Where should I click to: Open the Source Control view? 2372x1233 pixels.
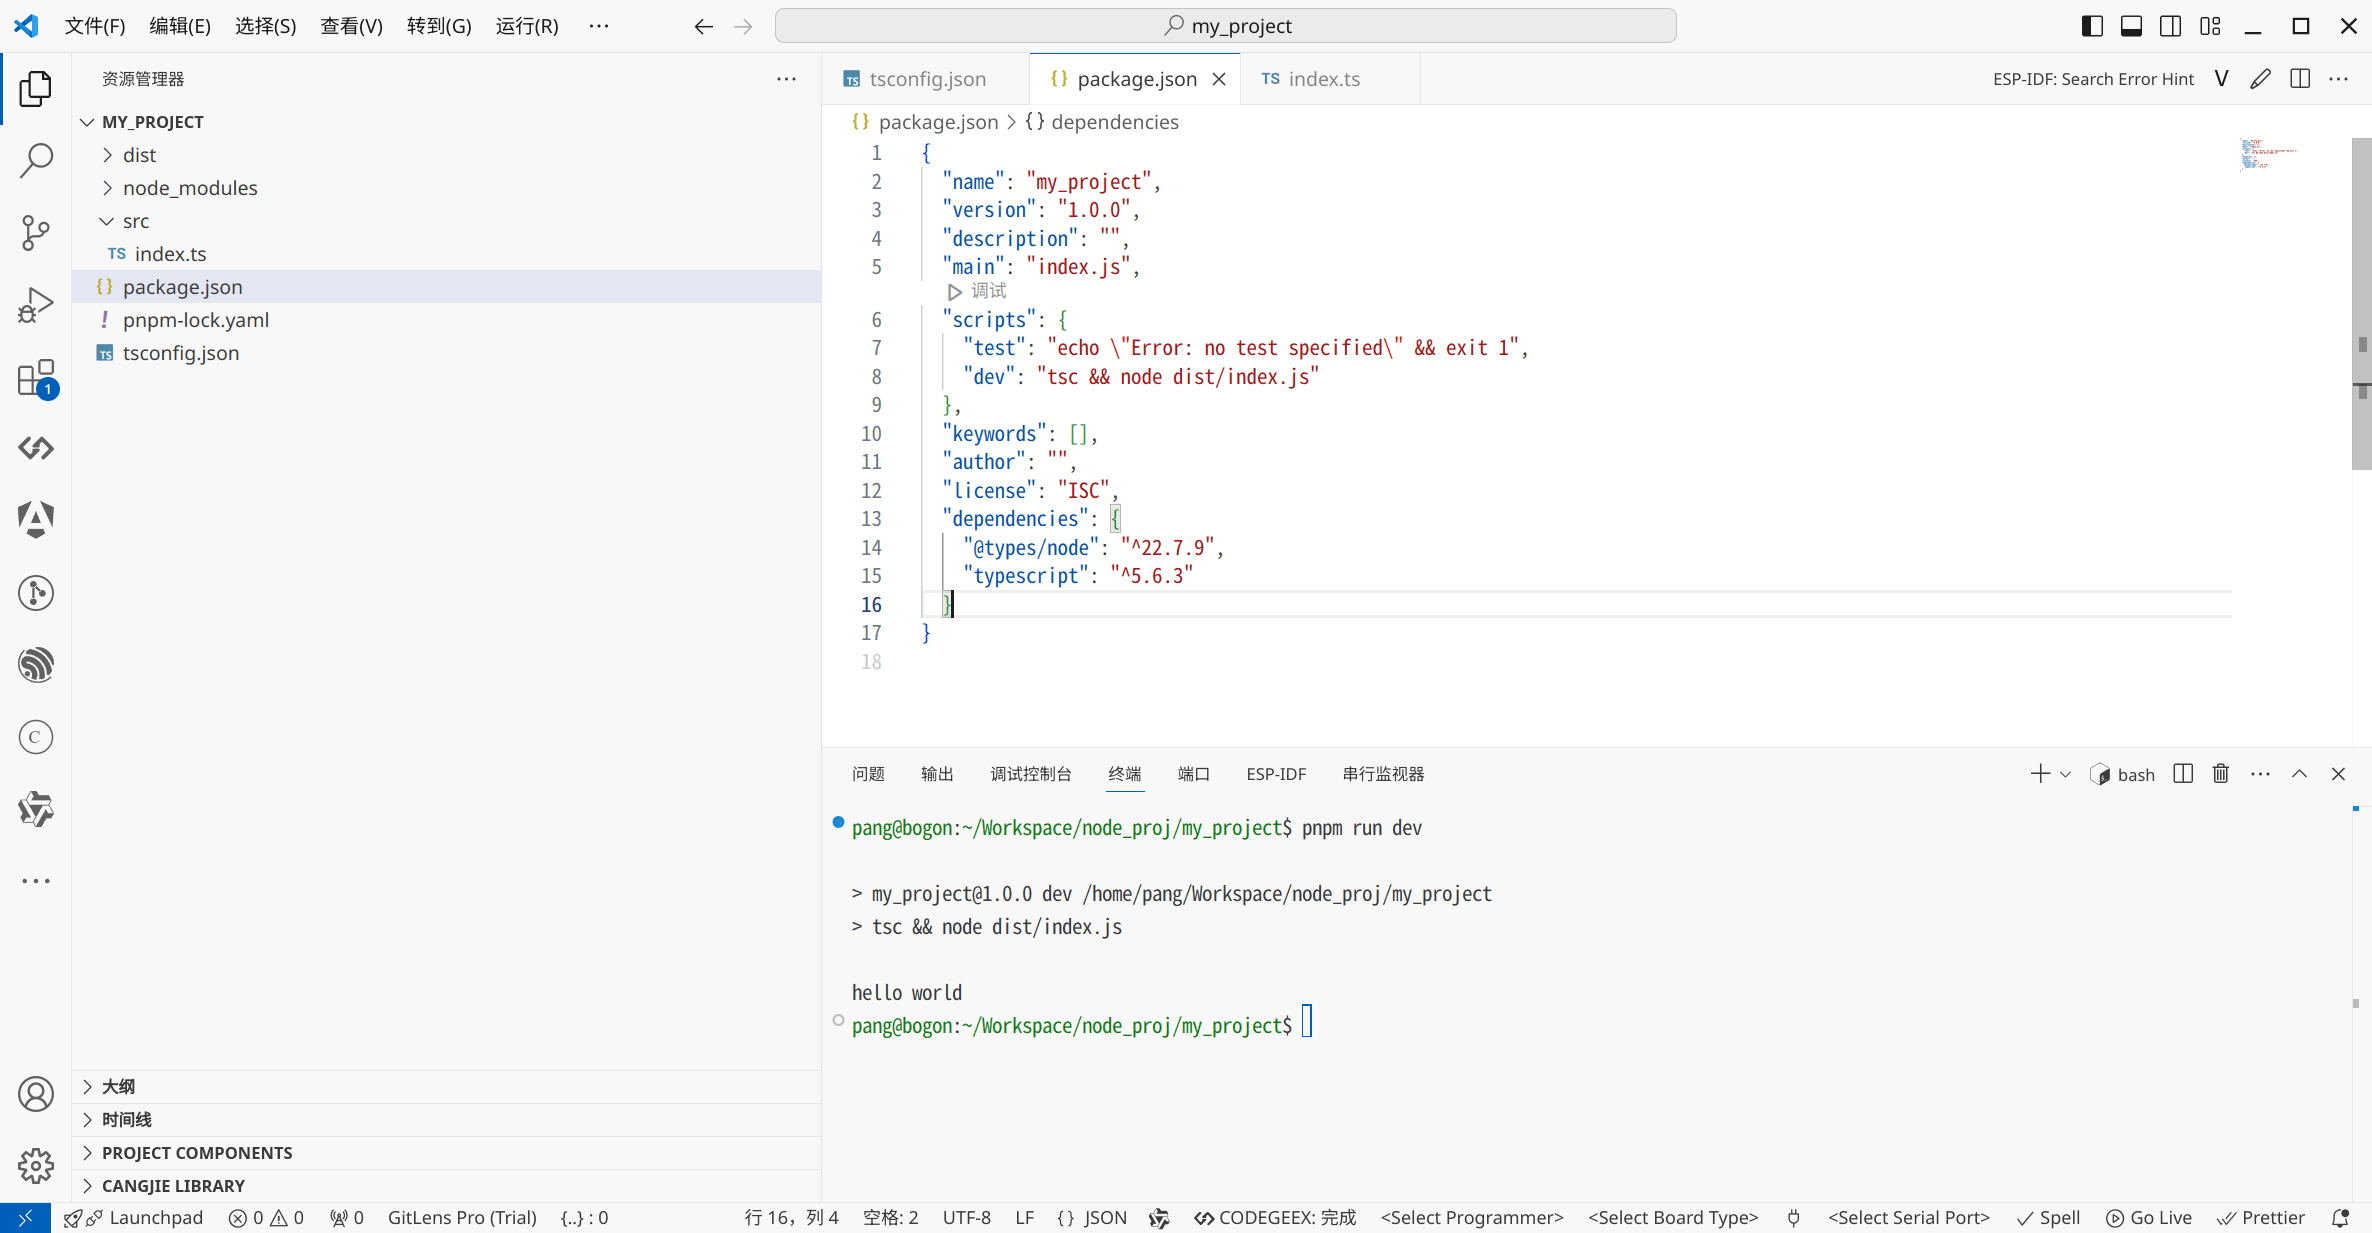click(x=36, y=232)
